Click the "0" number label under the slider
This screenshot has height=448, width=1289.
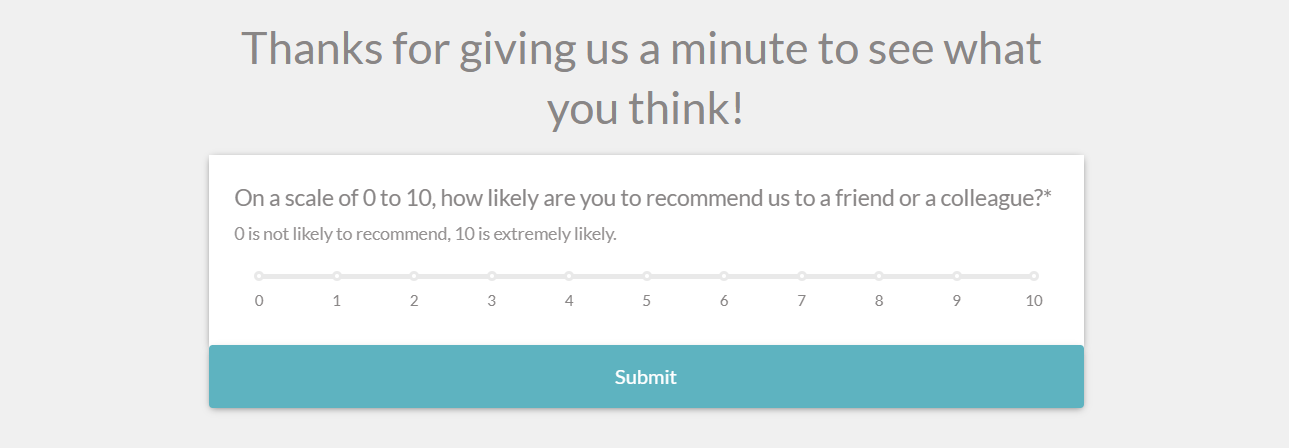click(259, 301)
